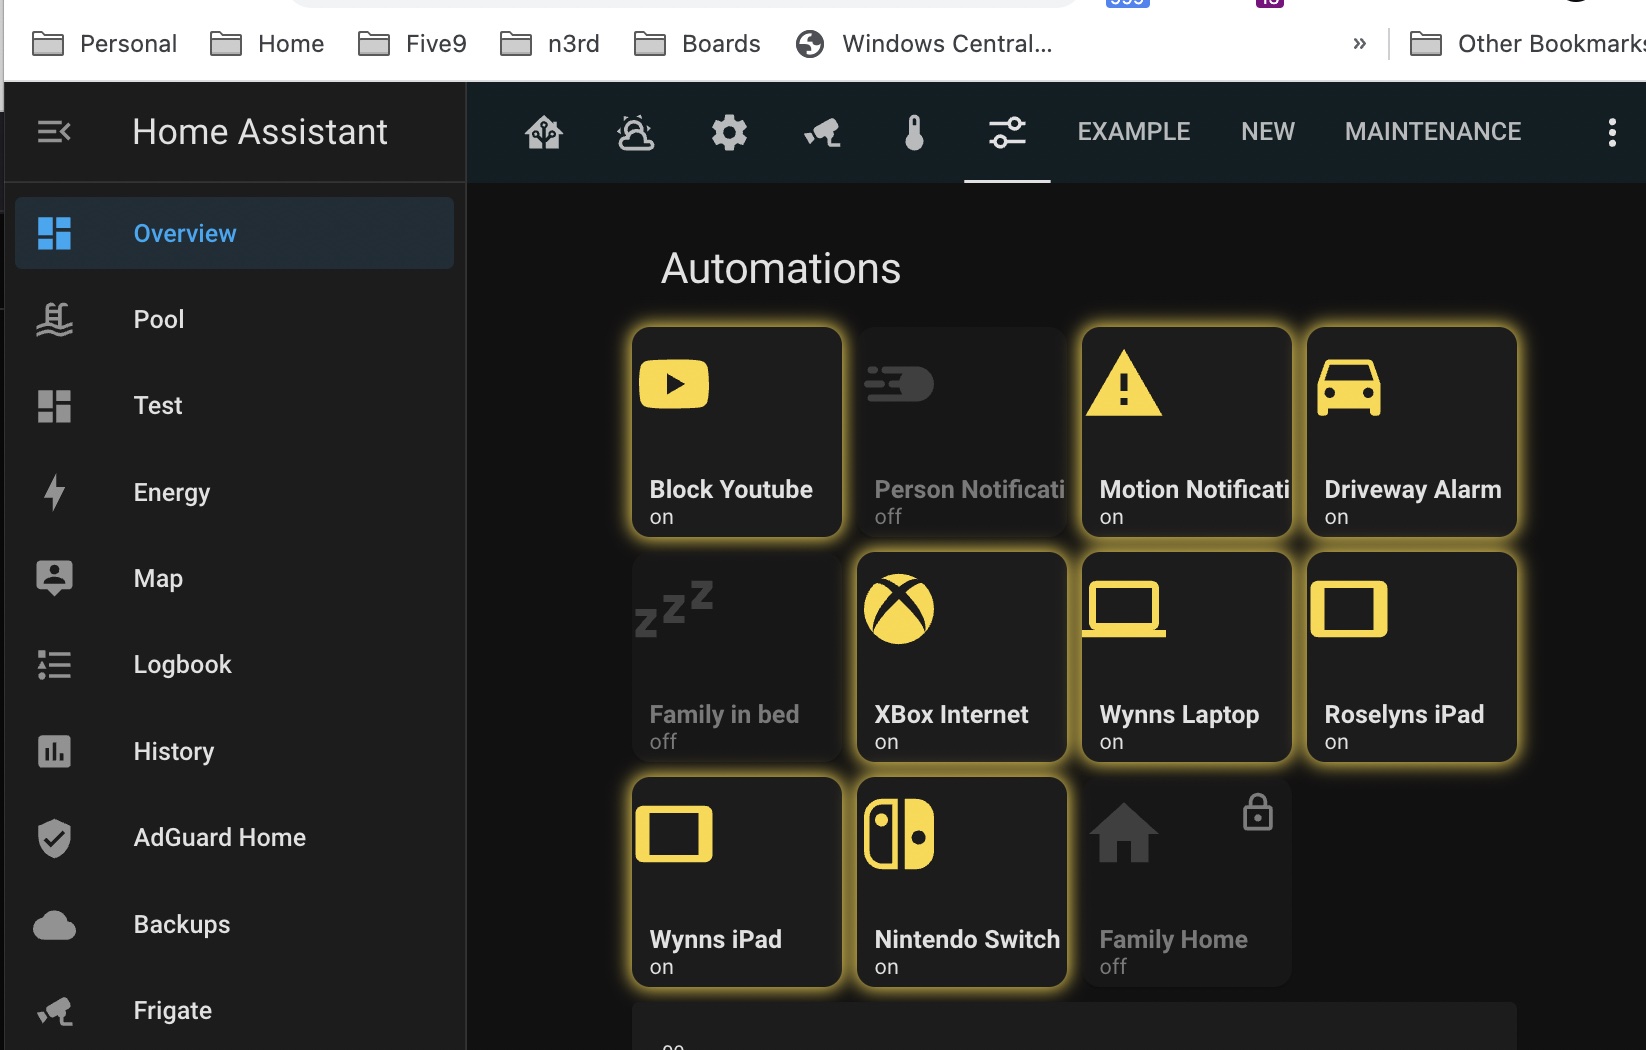1646x1050 pixels.
Task: Switch to the NEW tab
Action: click(x=1268, y=132)
